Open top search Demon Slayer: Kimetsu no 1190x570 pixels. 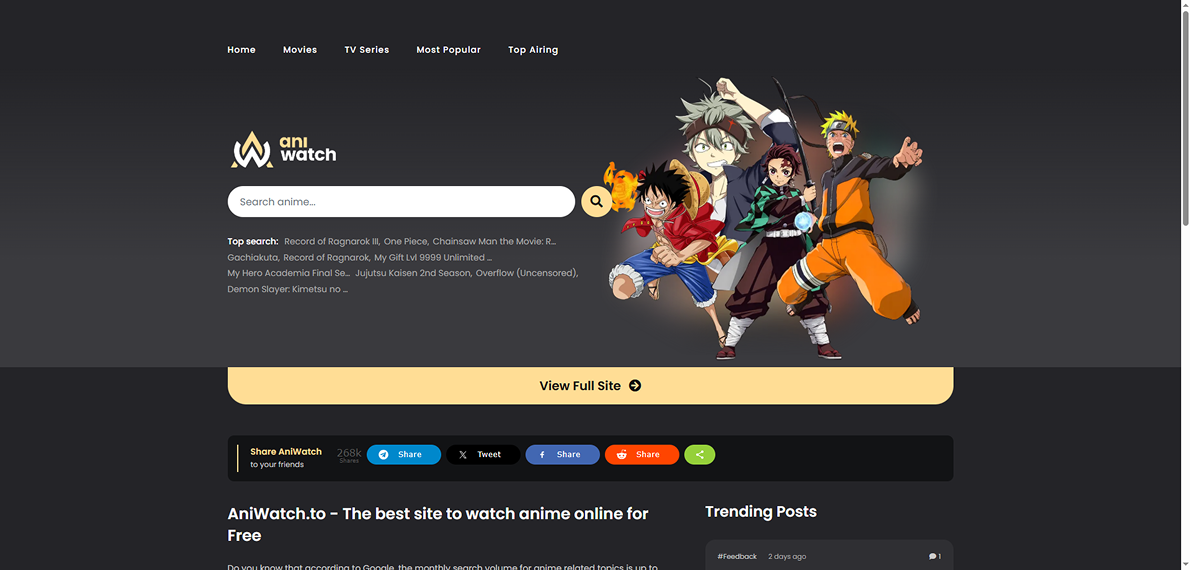[288, 288]
